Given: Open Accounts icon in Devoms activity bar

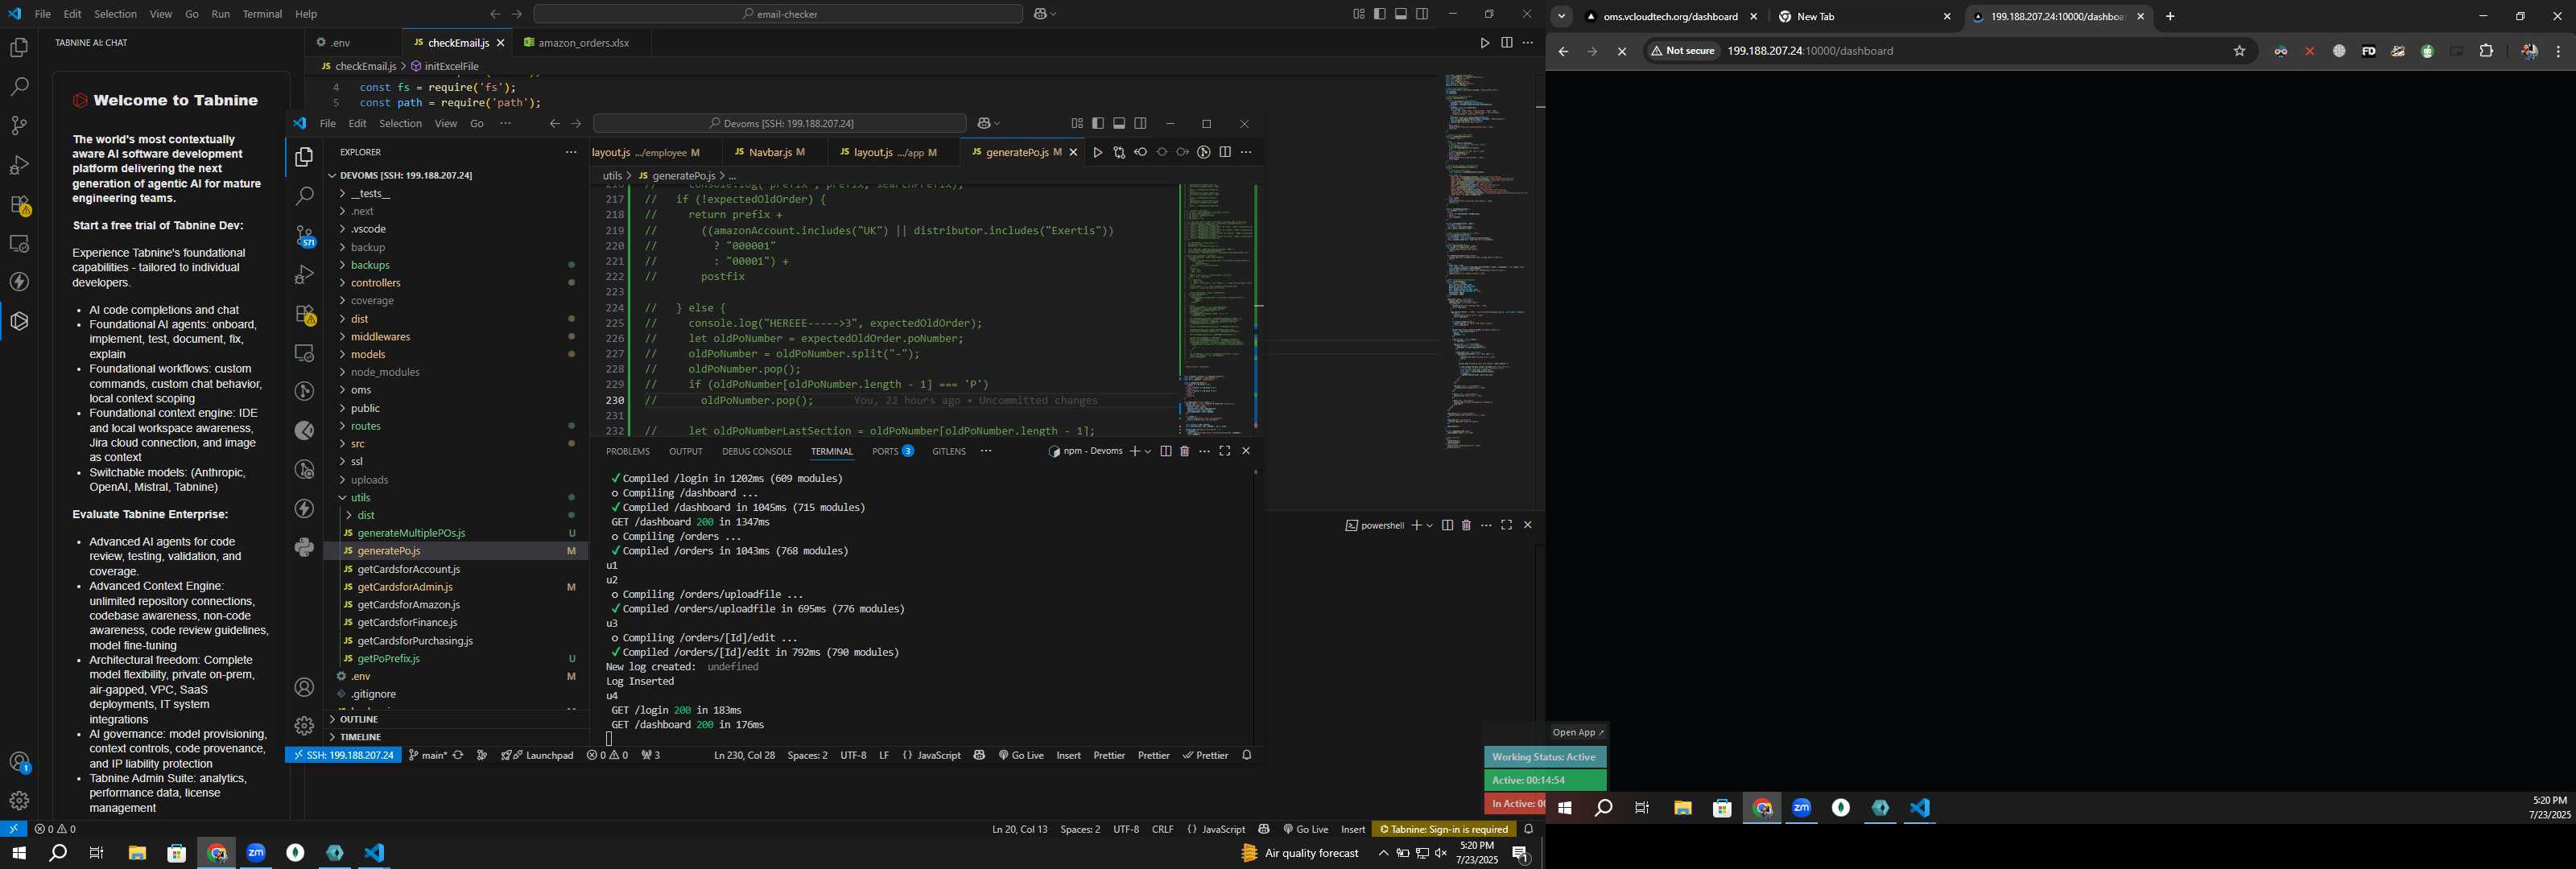Looking at the screenshot, I should click(304, 687).
